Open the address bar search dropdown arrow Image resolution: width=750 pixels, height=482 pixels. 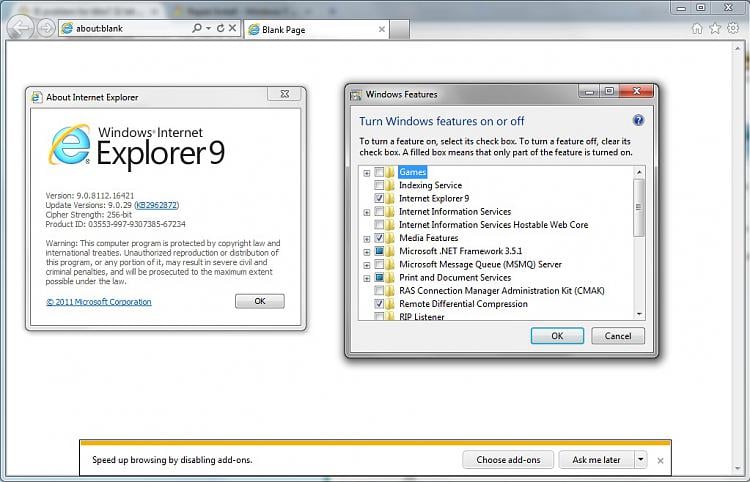[x=209, y=28]
